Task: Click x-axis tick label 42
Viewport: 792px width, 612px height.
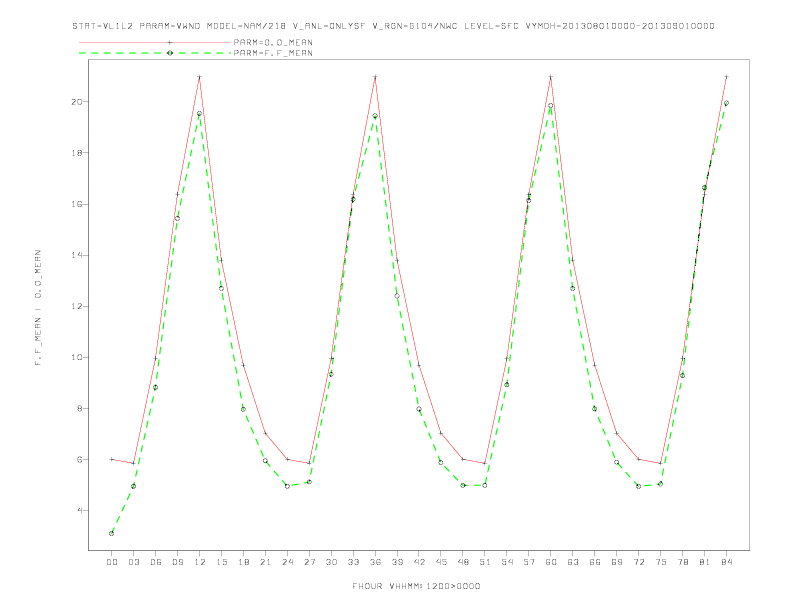Action: (x=419, y=562)
